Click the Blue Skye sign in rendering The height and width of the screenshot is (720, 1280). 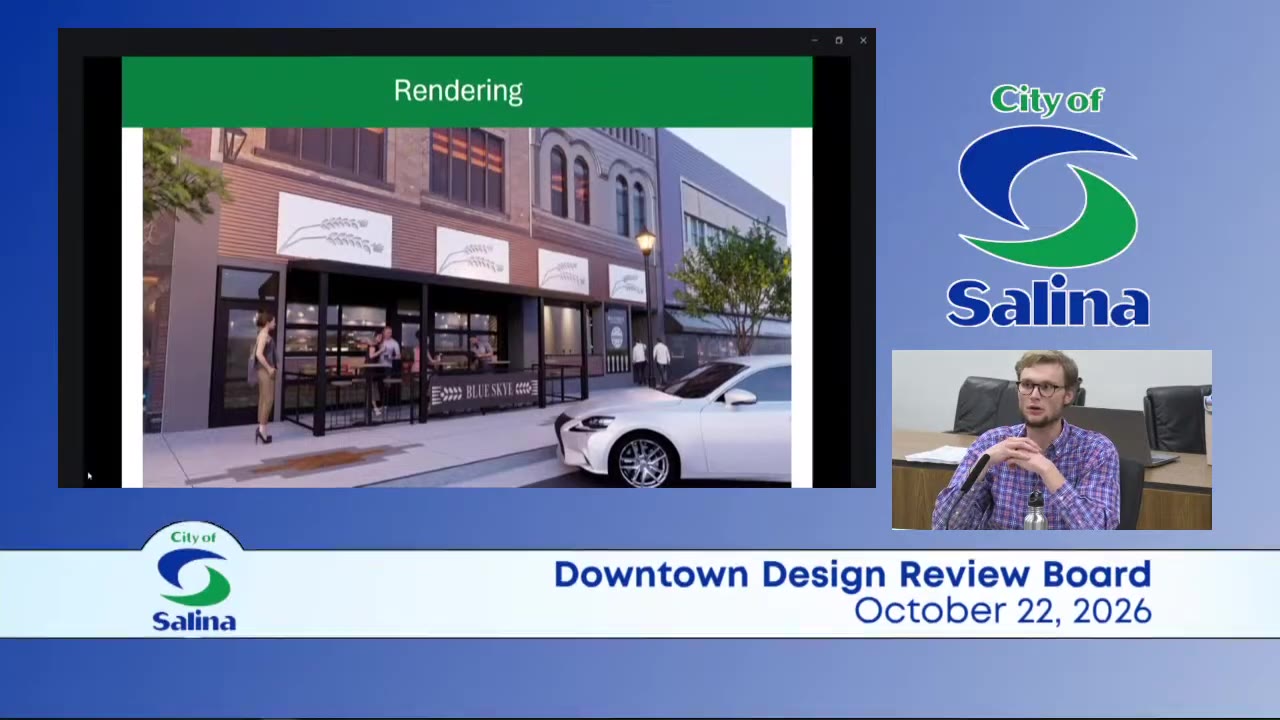pos(485,391)
